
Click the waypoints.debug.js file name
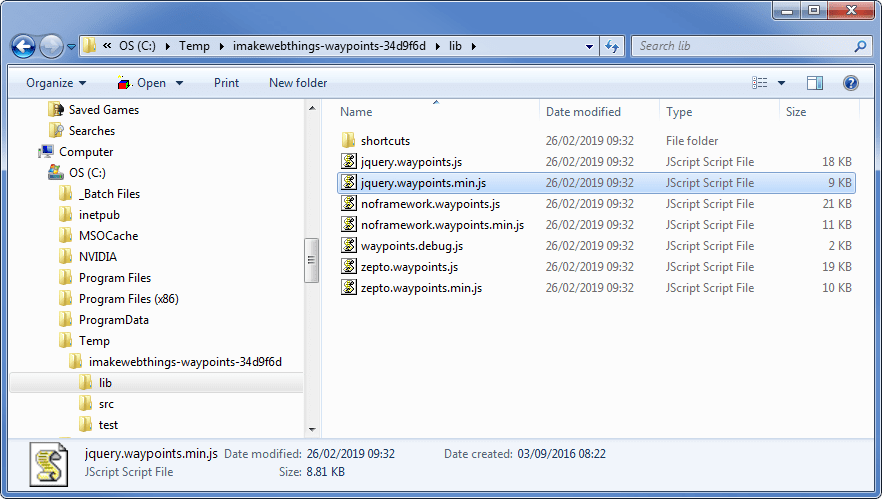[x=412, y=246]
